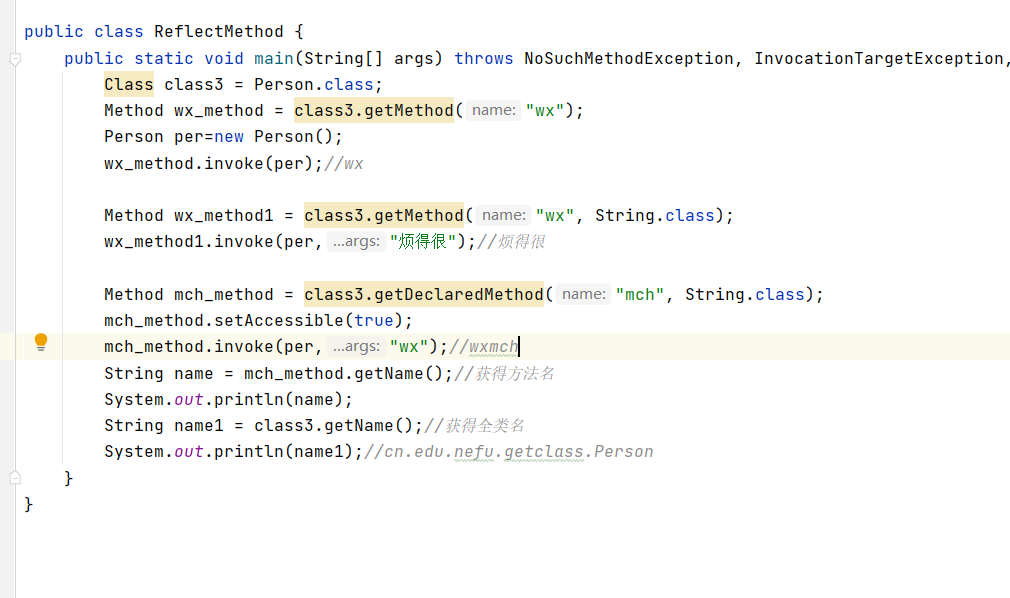Screen dimensions: 1010x598
Task: Click the yellow lightbulb quick-fix icon
Action: coord(41,342)
